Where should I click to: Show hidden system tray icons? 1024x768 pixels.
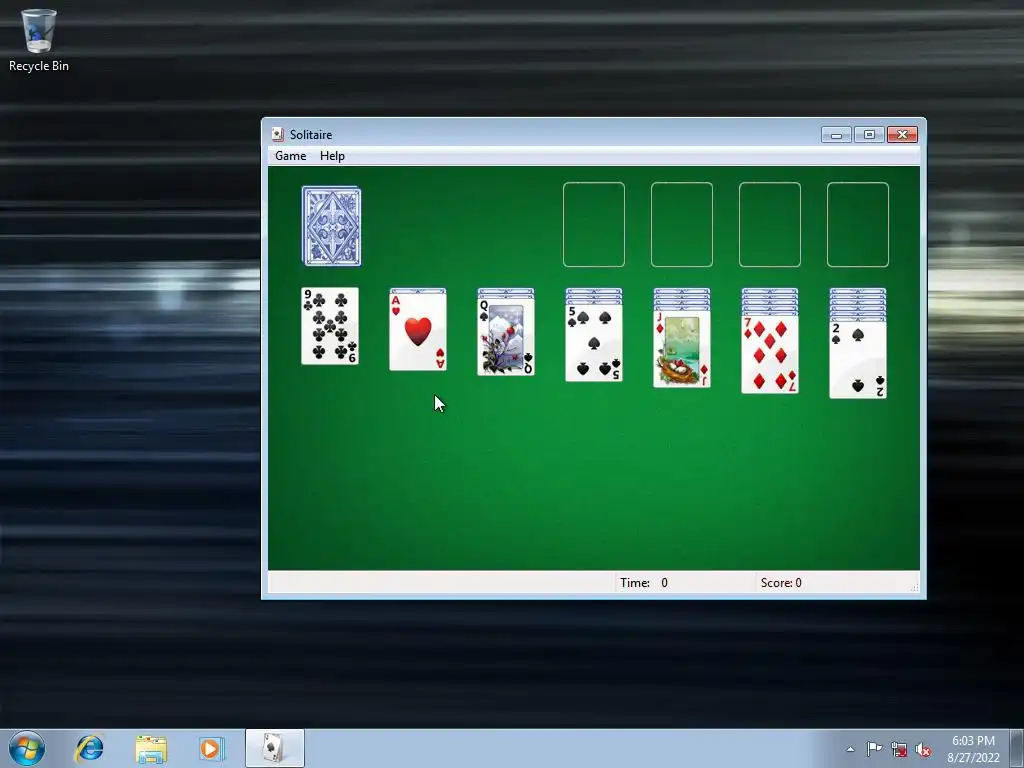[850, 749]
